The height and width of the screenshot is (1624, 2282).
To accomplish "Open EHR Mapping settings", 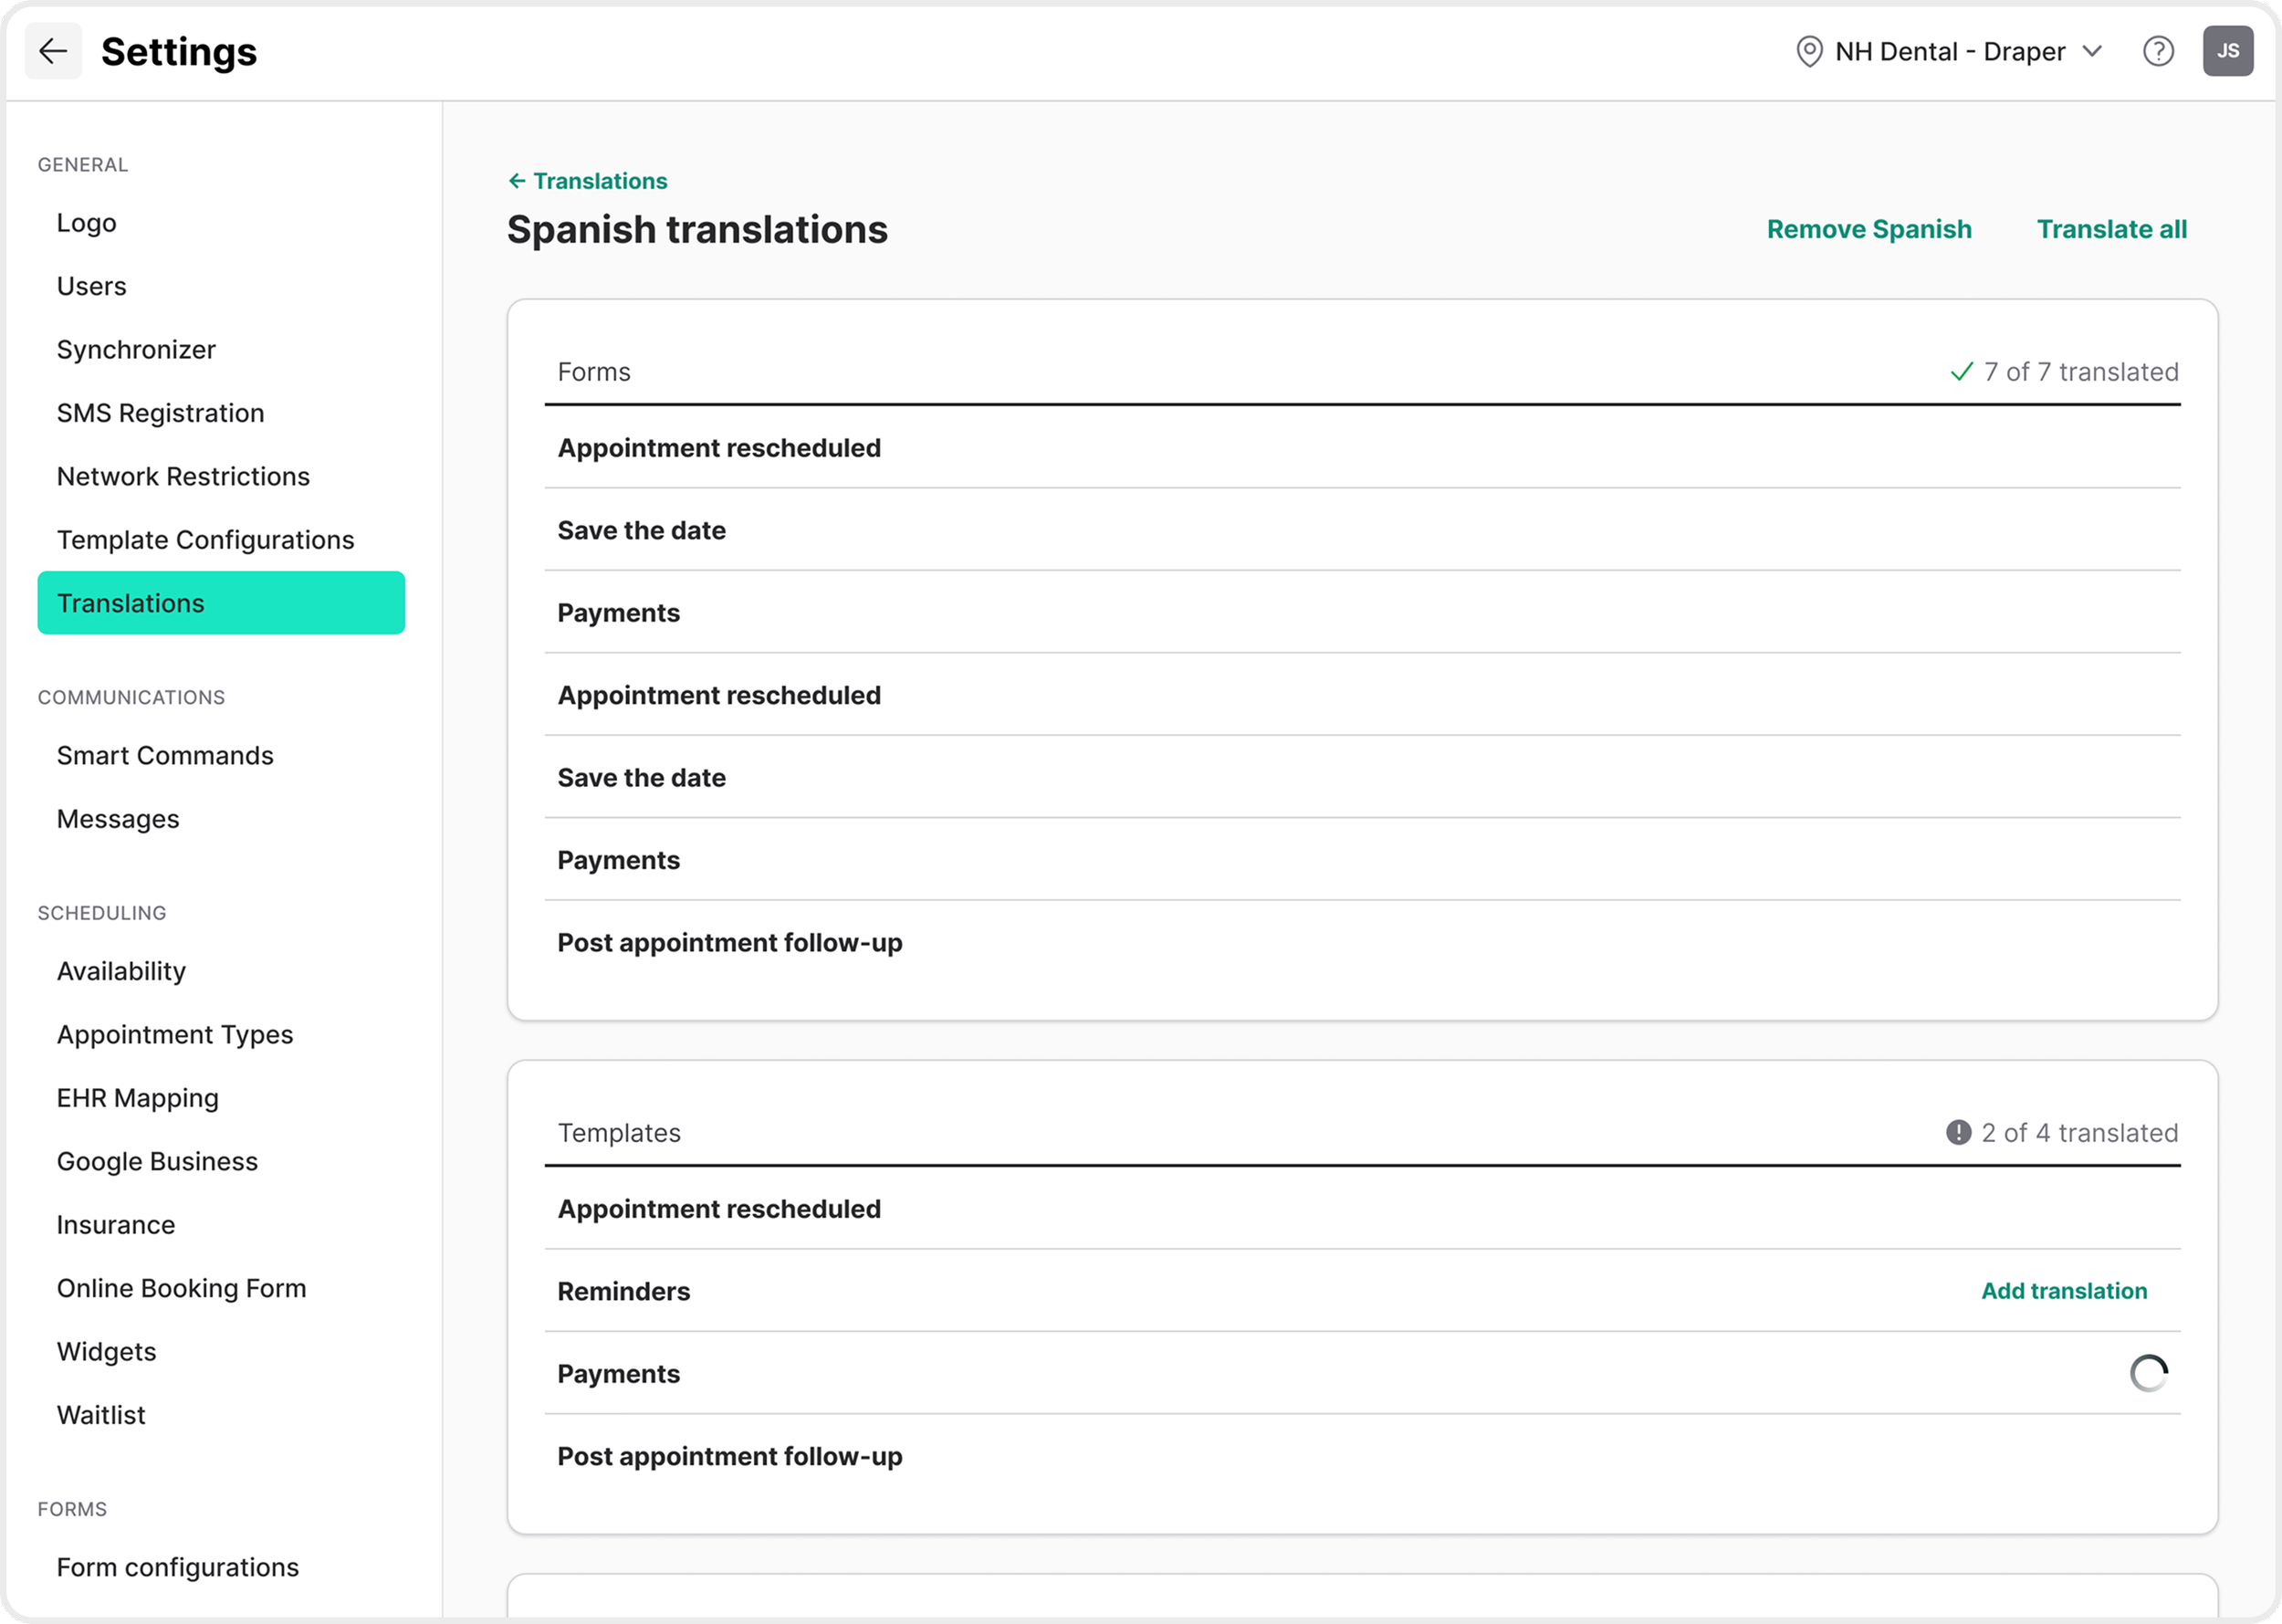I will coord(221,1098).
